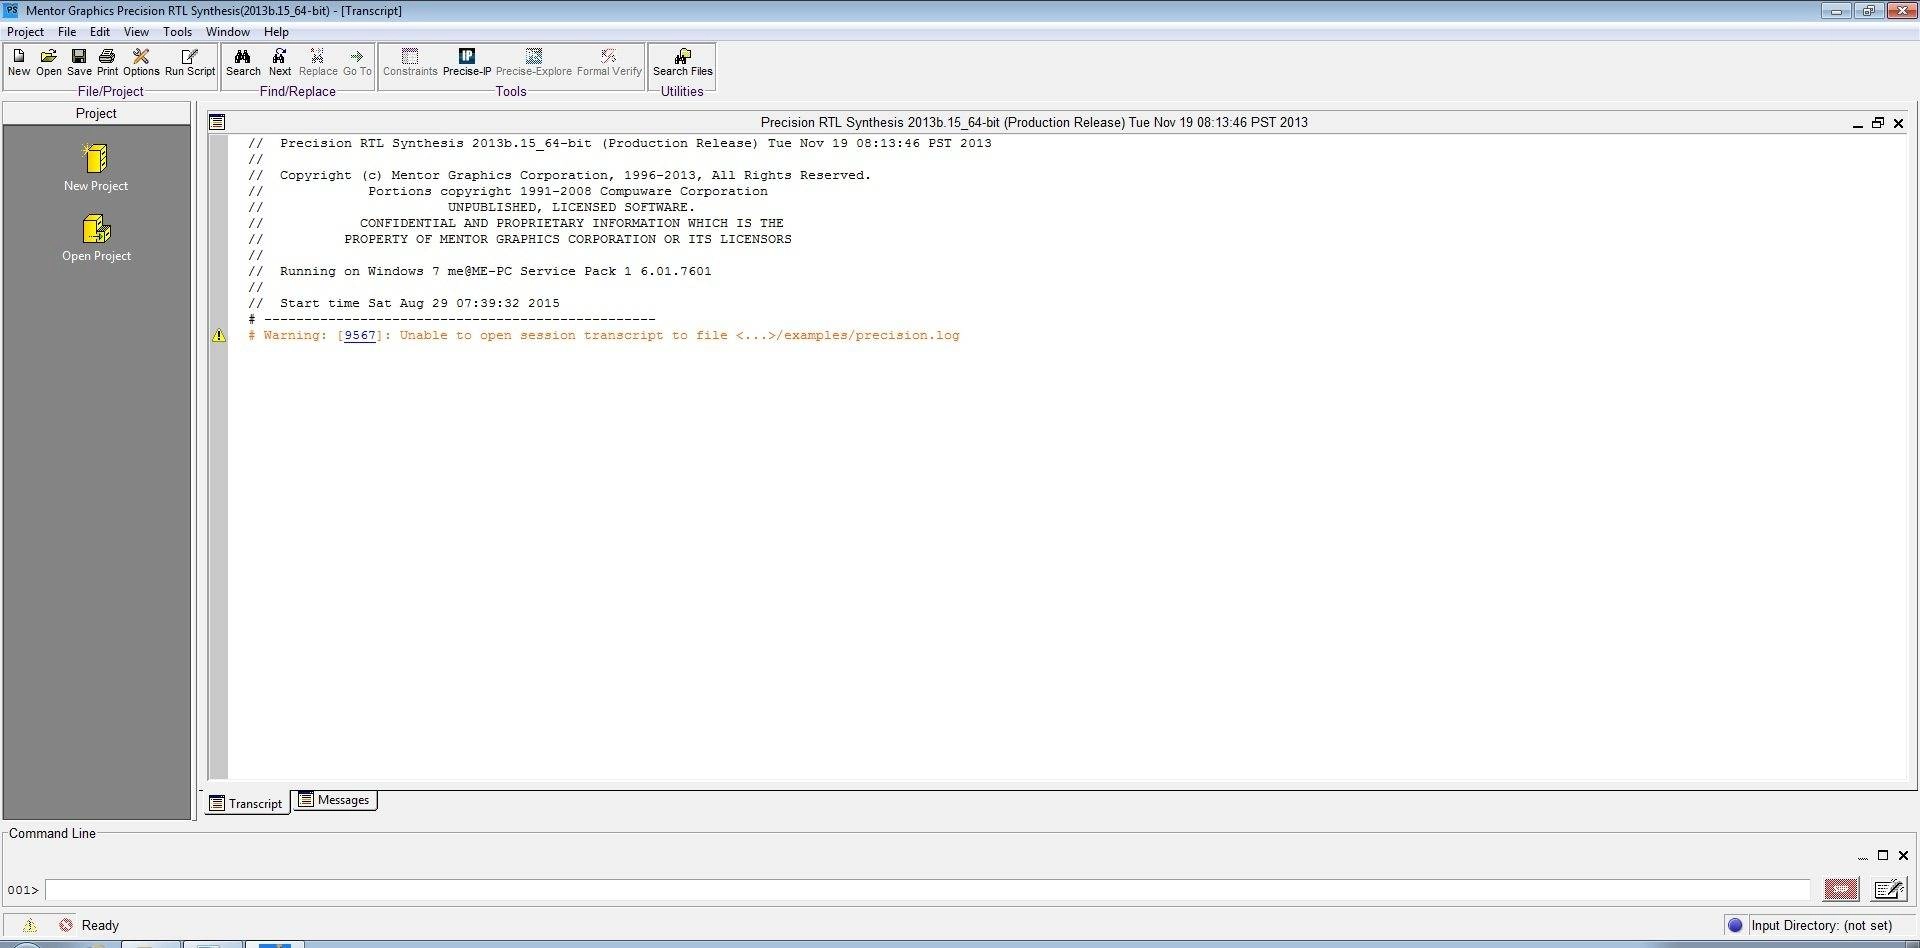This screenshot has height=948, width=1920.
Task: Click the Print toolbar icon
Action: (x=107, y=62)
